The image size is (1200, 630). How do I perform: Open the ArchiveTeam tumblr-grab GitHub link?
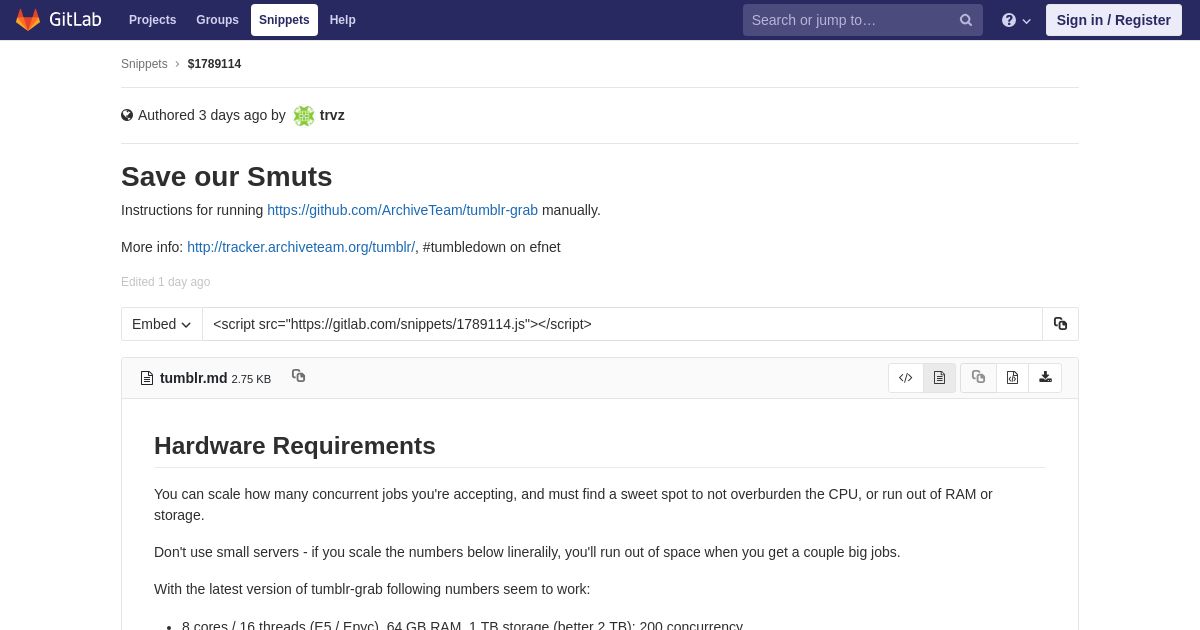pyautogui.click(x=402, y=210)
